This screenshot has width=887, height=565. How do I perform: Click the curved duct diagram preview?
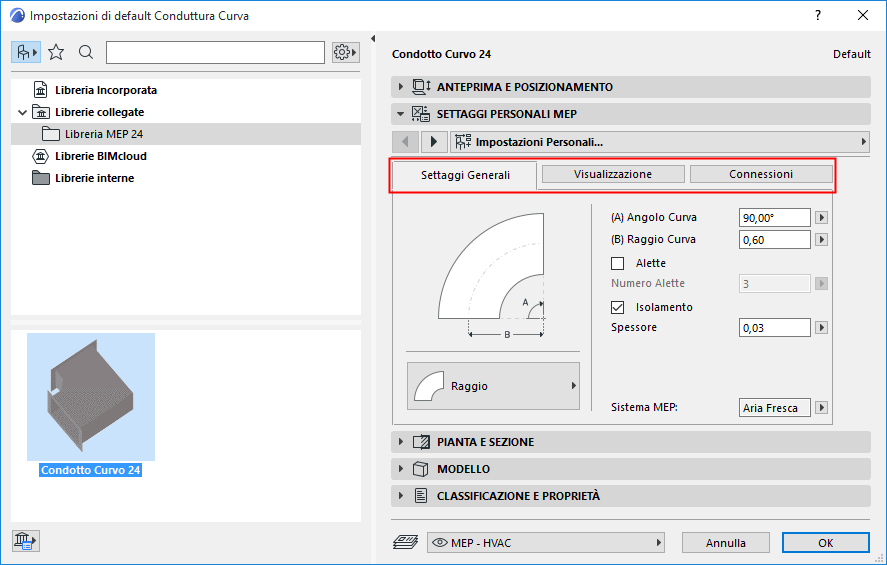tap(492, 275)
